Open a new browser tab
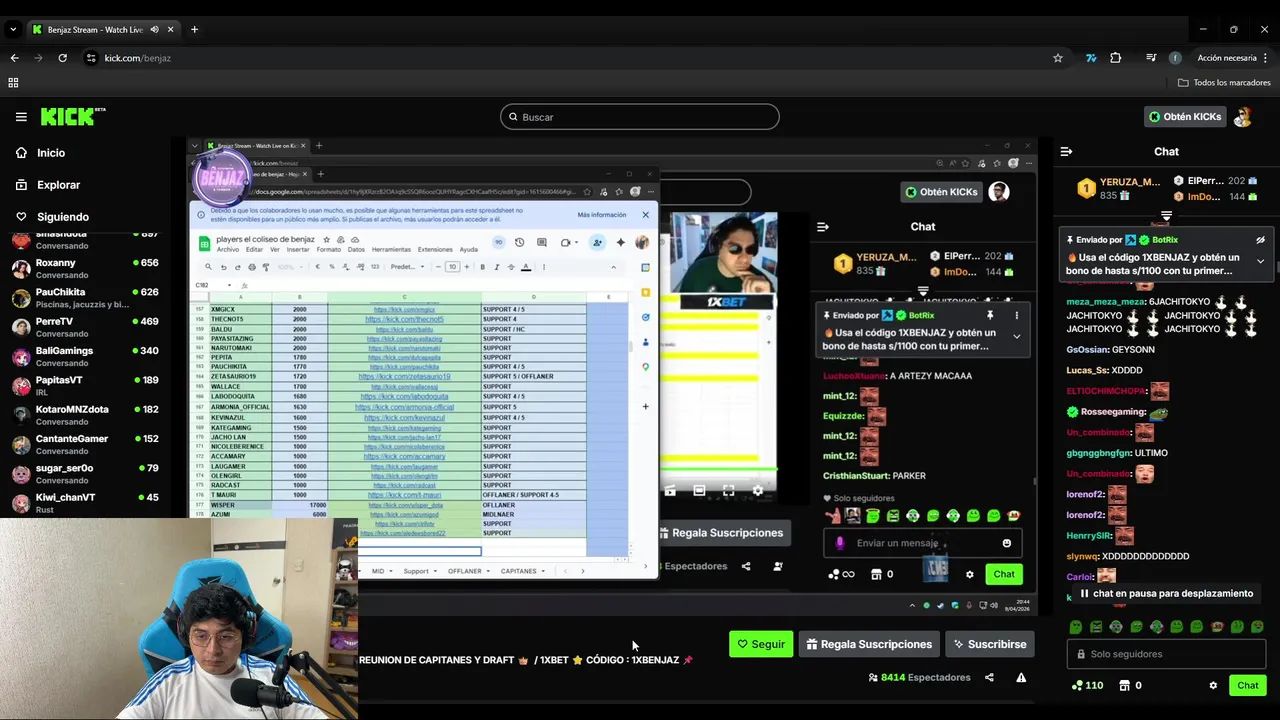This screenshot has height=720, width=1280. coord(194,30)
